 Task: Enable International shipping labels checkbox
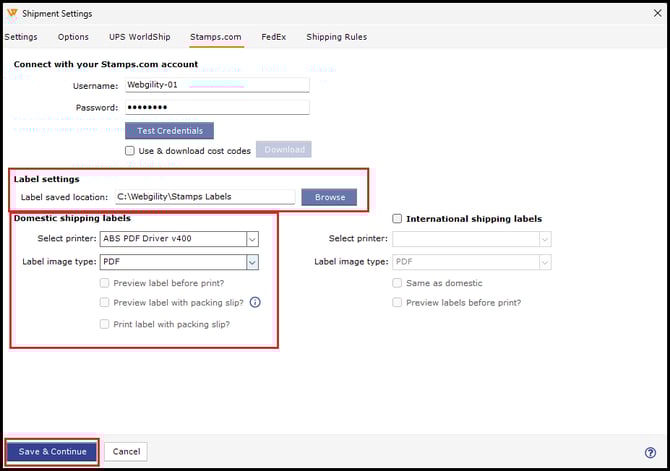(397, 219)
